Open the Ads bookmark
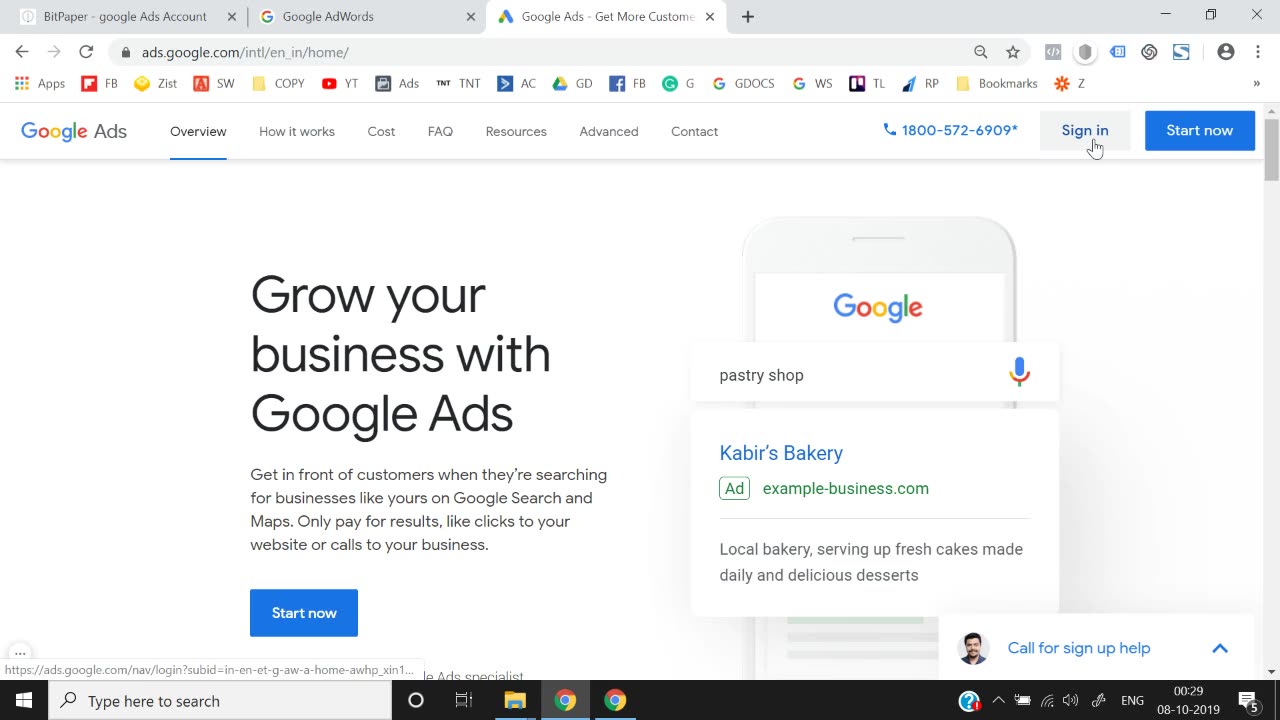Image resolution: width=1280 pixels, height=720 pixels. coord(397,84)
